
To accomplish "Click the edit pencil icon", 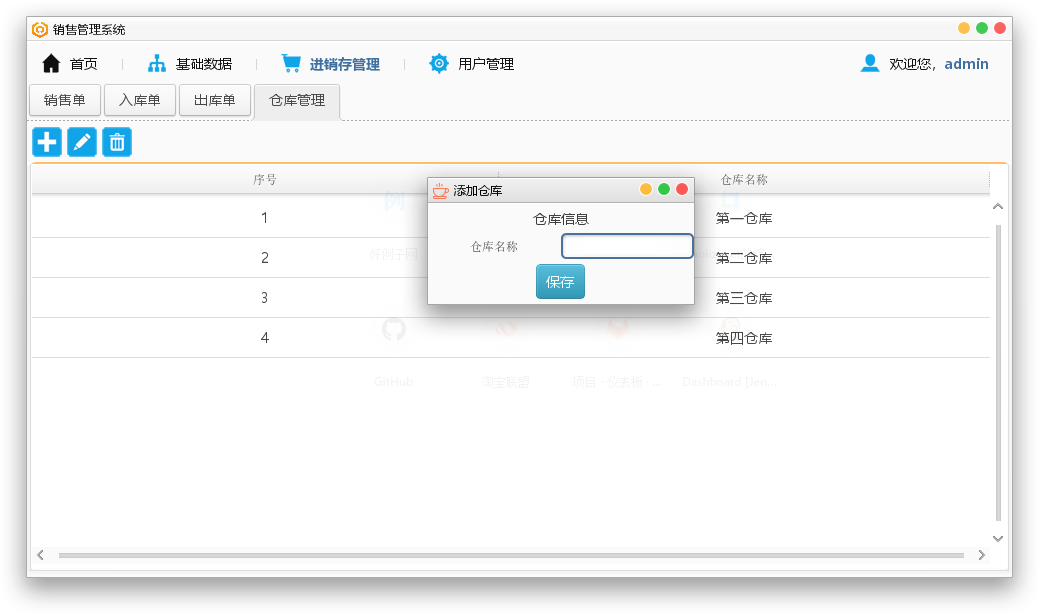I will coord(82,142).
